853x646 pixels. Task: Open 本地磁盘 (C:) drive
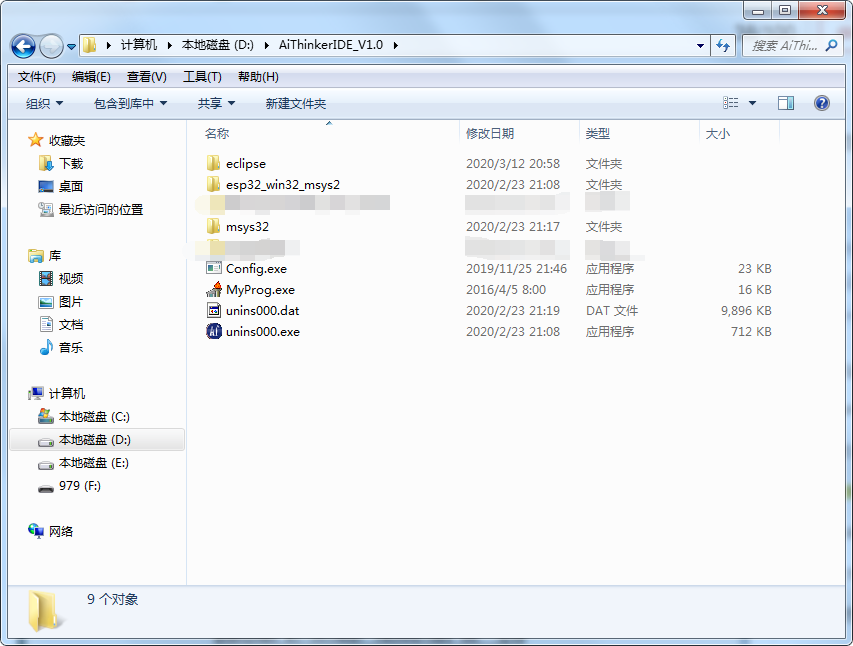(x=94, y=416)
